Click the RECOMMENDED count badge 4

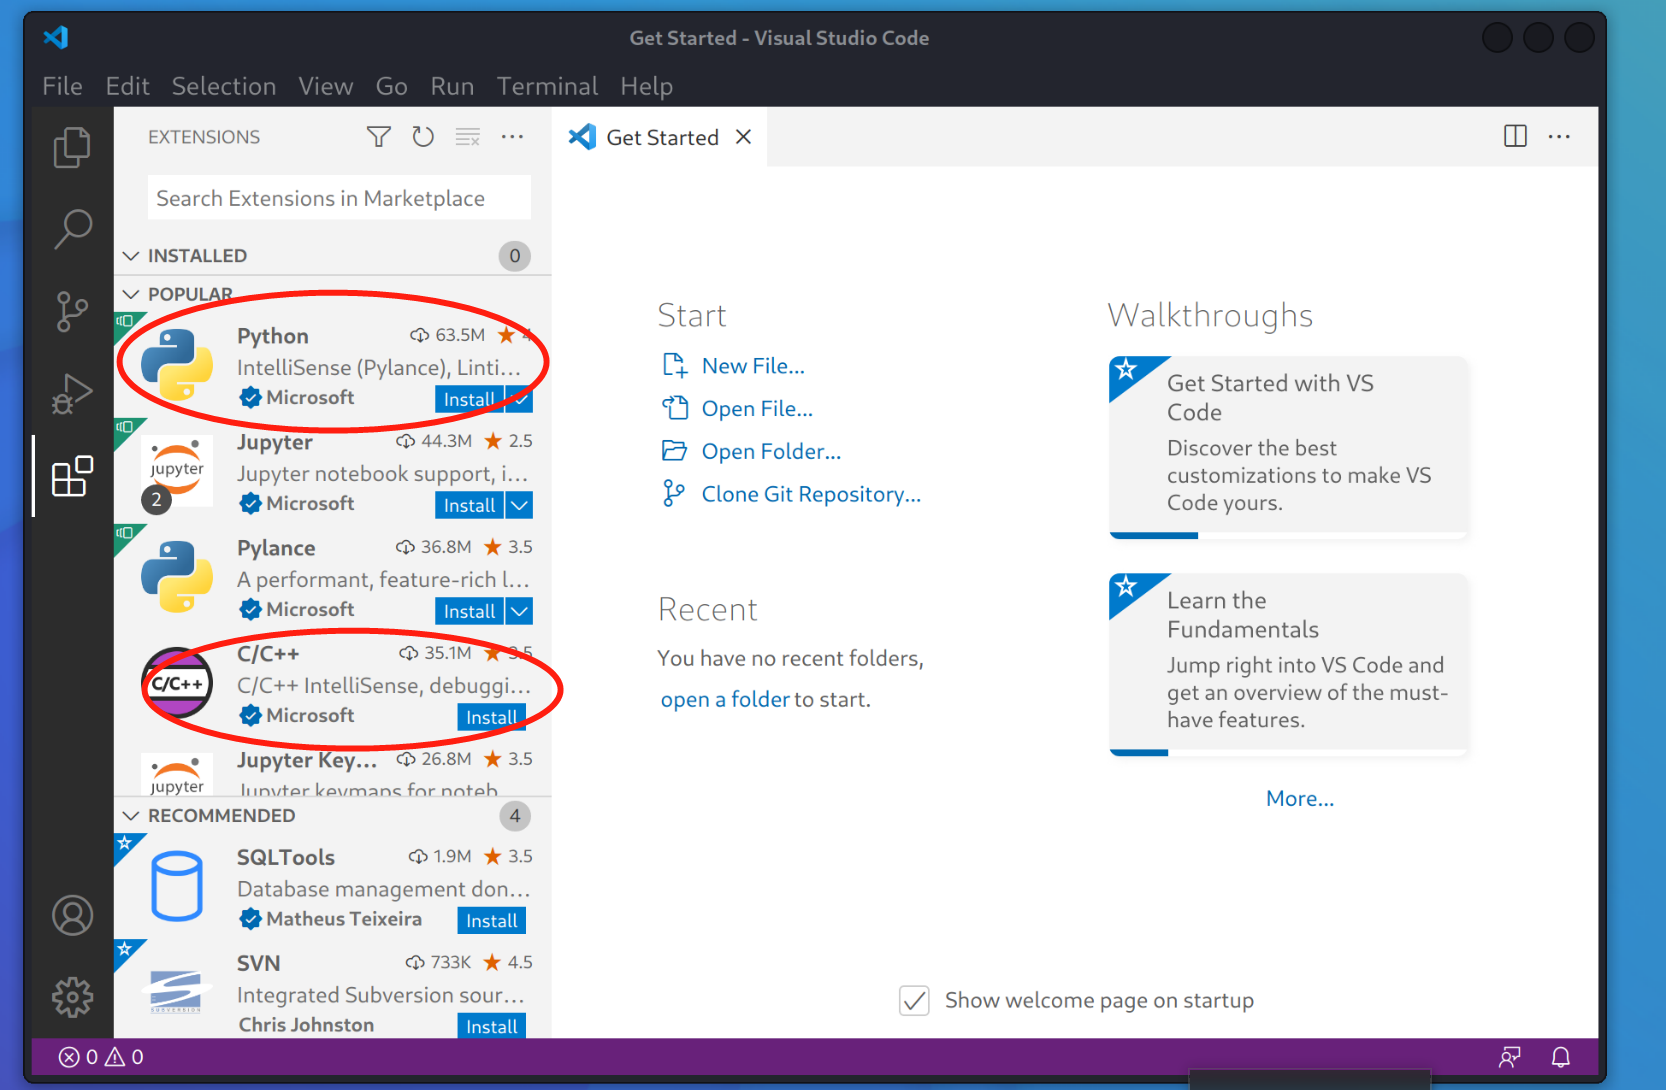tap(514, 816)
